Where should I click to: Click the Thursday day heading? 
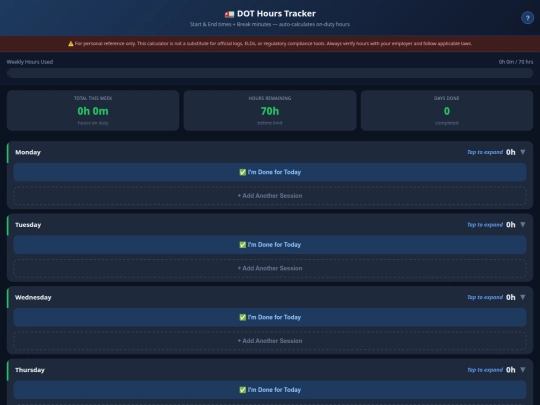[30, 370]
